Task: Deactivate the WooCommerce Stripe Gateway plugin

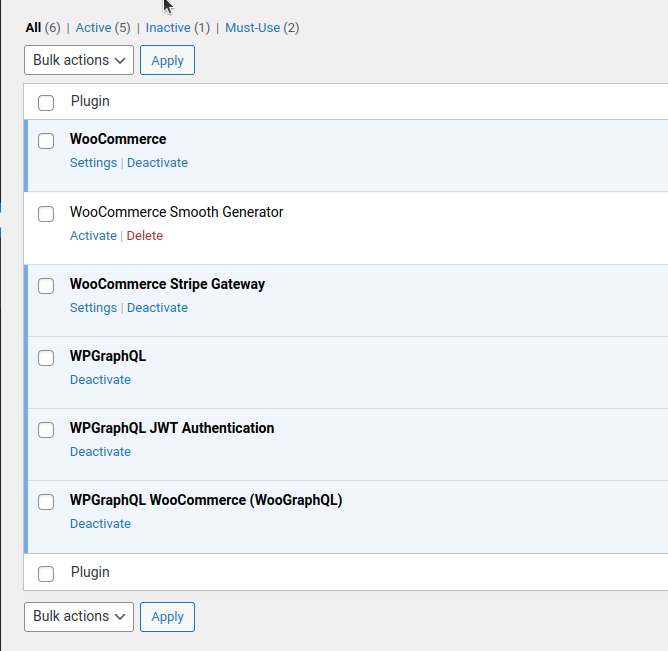Action: (x=157, y=308)
